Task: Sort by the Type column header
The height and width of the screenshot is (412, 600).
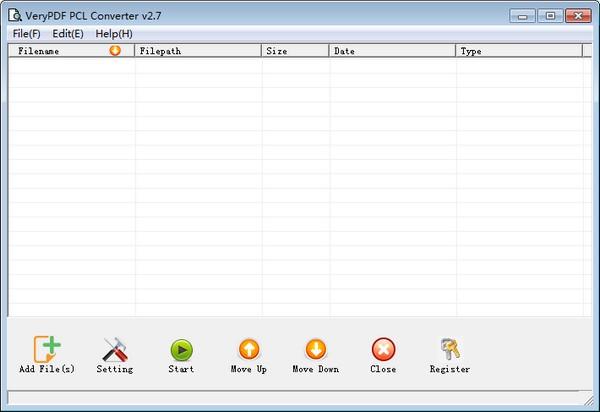Action: pyautogui.click(x=519, y=51)
